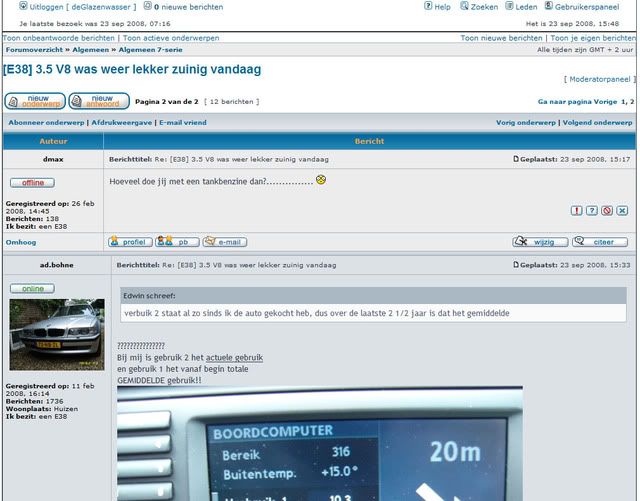The width and height of the screenshot is (640, 501).
Task: Click the underlined text actuele gebruik
Action: [x=234, y=358]
